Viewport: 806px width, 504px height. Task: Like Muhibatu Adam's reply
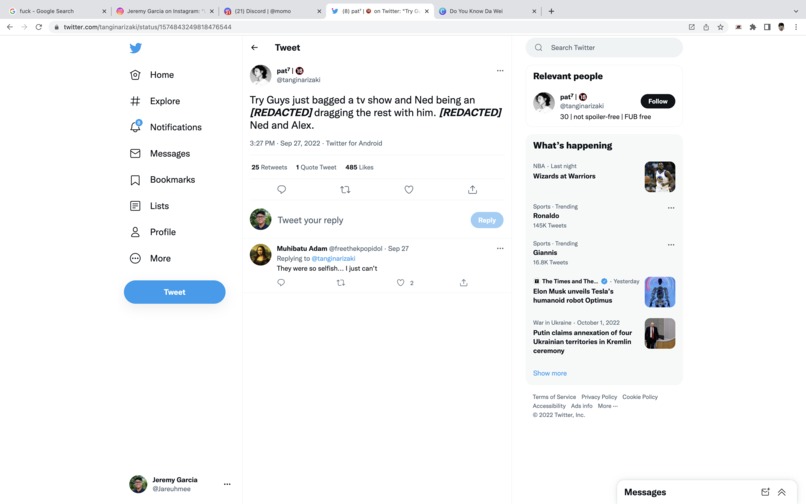(x=400, y=282)
